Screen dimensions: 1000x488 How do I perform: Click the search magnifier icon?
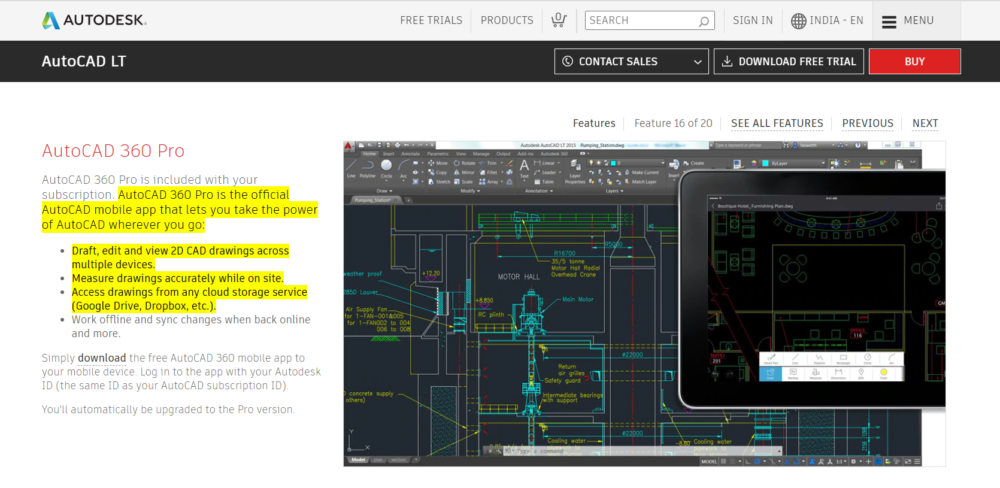click(703, 21)
